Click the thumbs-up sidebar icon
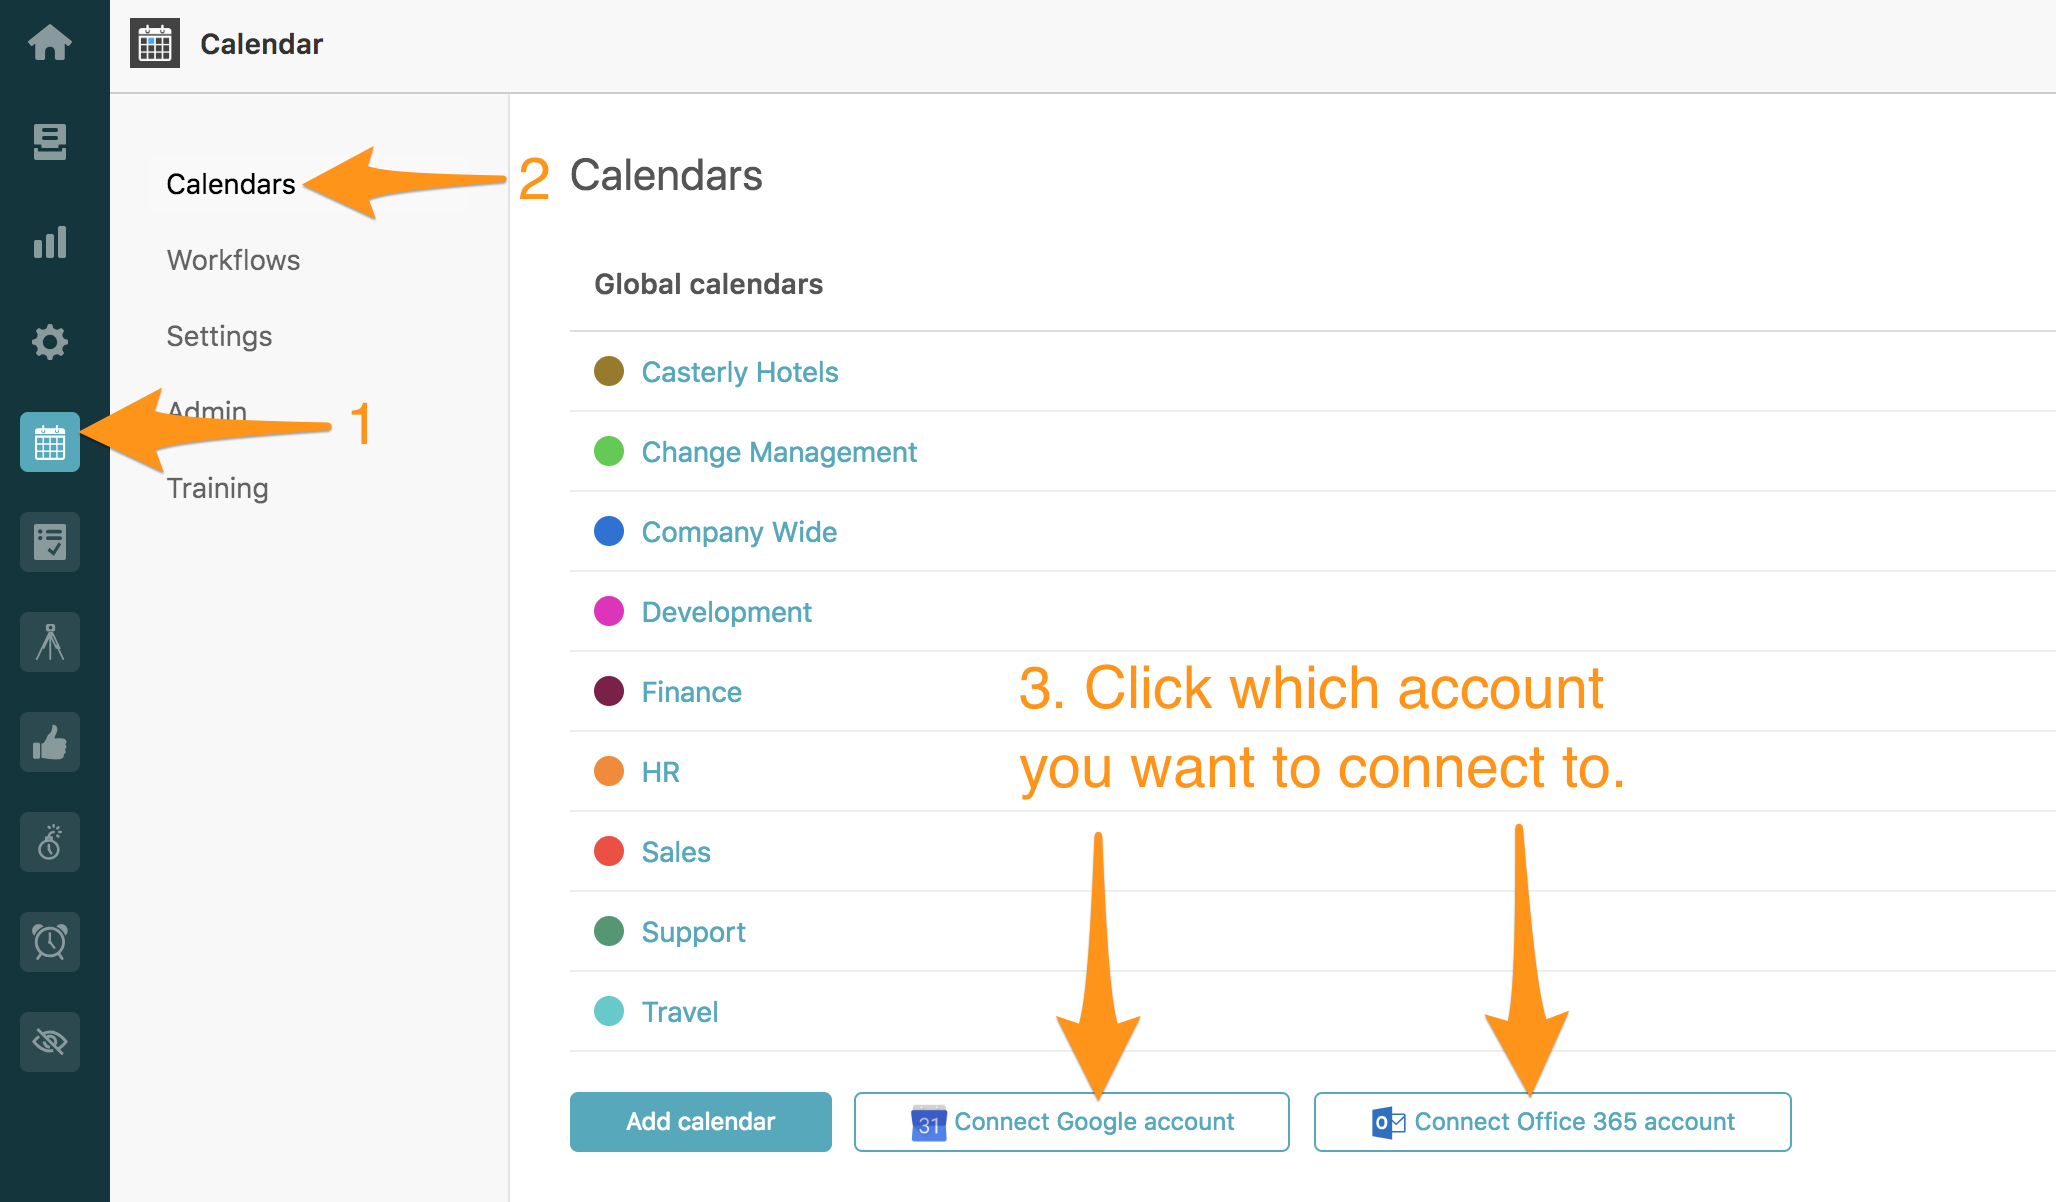 [49, 742]
